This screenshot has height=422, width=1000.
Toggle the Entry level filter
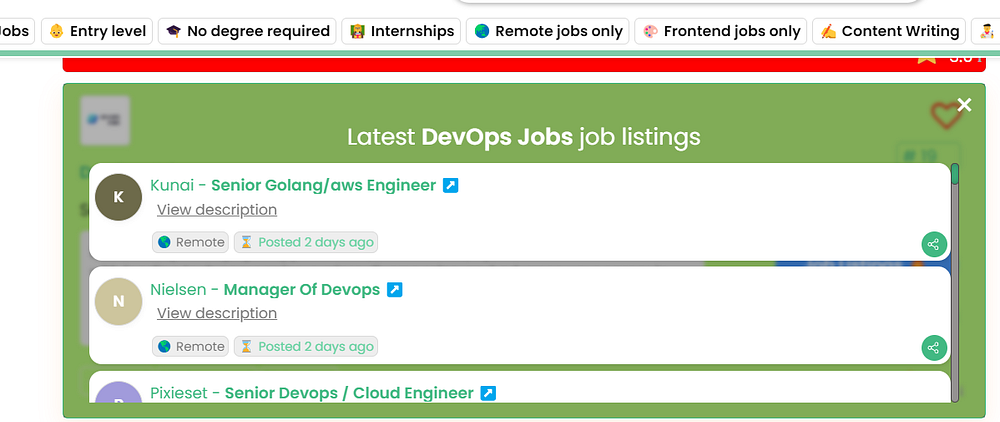98,31
